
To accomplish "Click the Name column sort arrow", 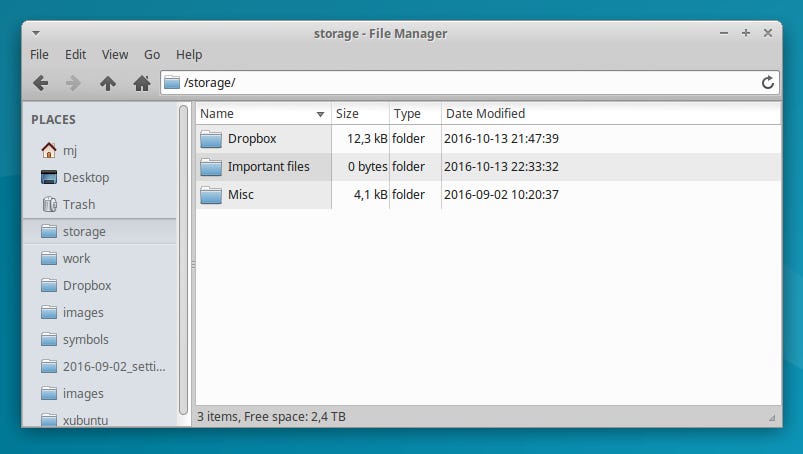I will click(321, 114).
